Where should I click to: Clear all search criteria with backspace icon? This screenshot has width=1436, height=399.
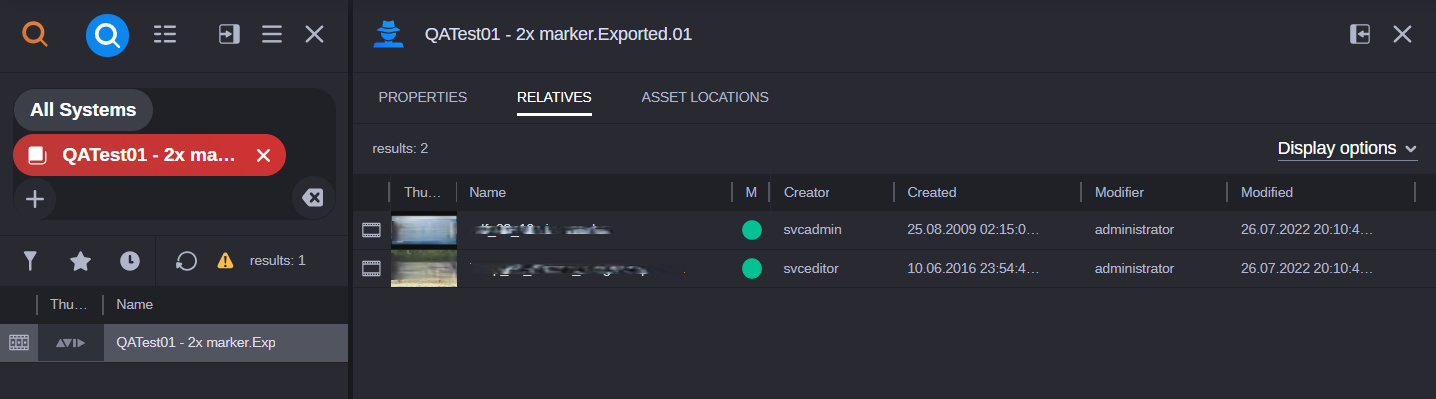click(313, 198)
